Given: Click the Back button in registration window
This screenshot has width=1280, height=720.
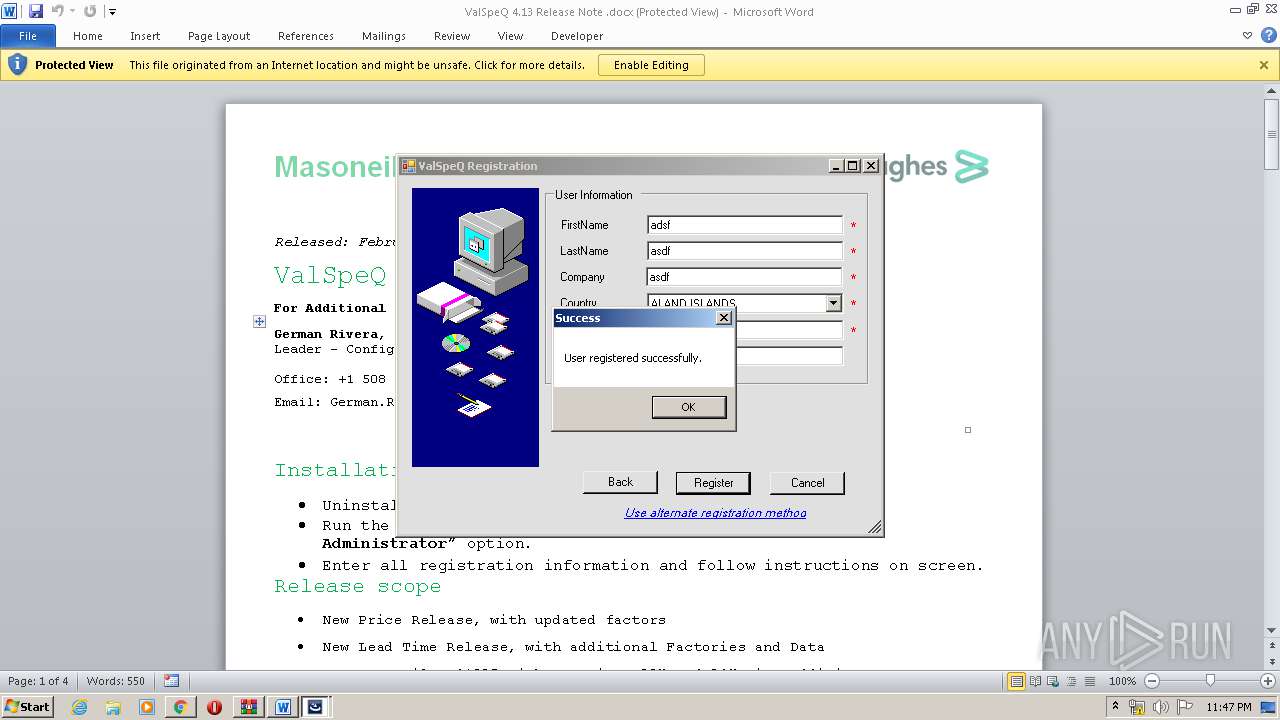Looking at the screenshot, I should click(620, 482).
